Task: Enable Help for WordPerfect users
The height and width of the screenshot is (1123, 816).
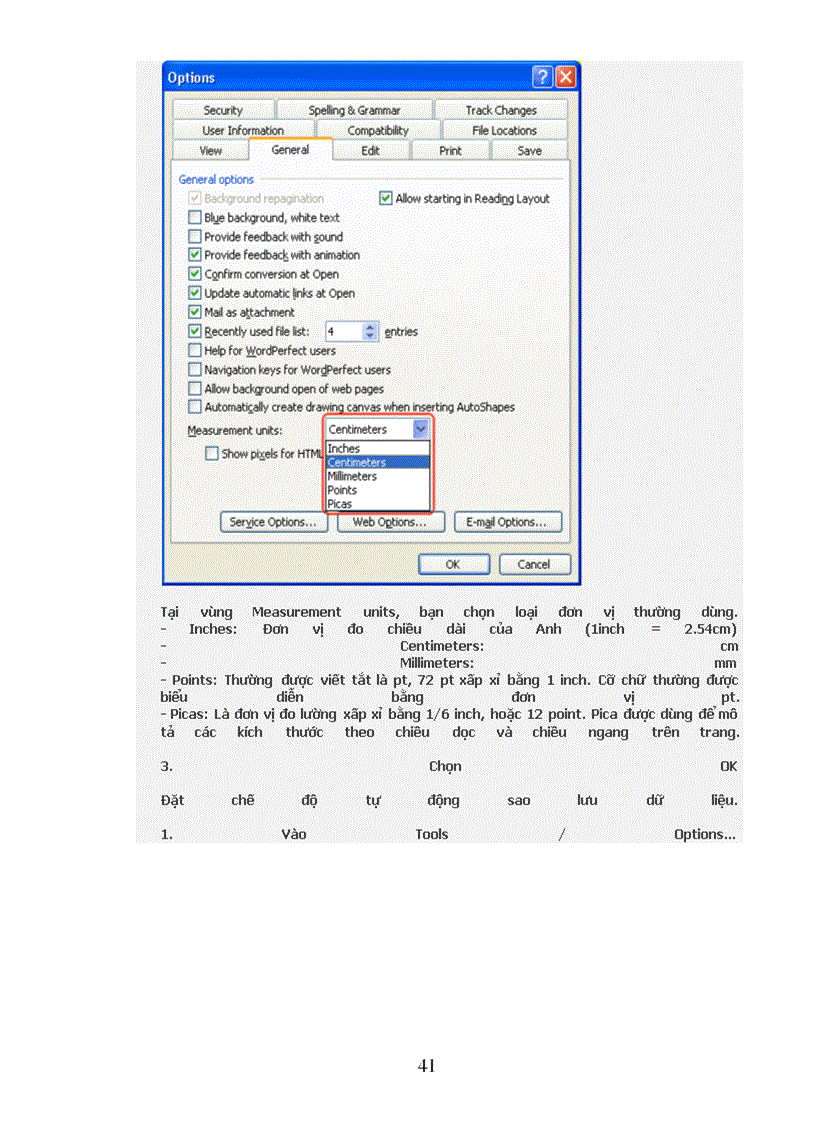Action: coord(195,350)
